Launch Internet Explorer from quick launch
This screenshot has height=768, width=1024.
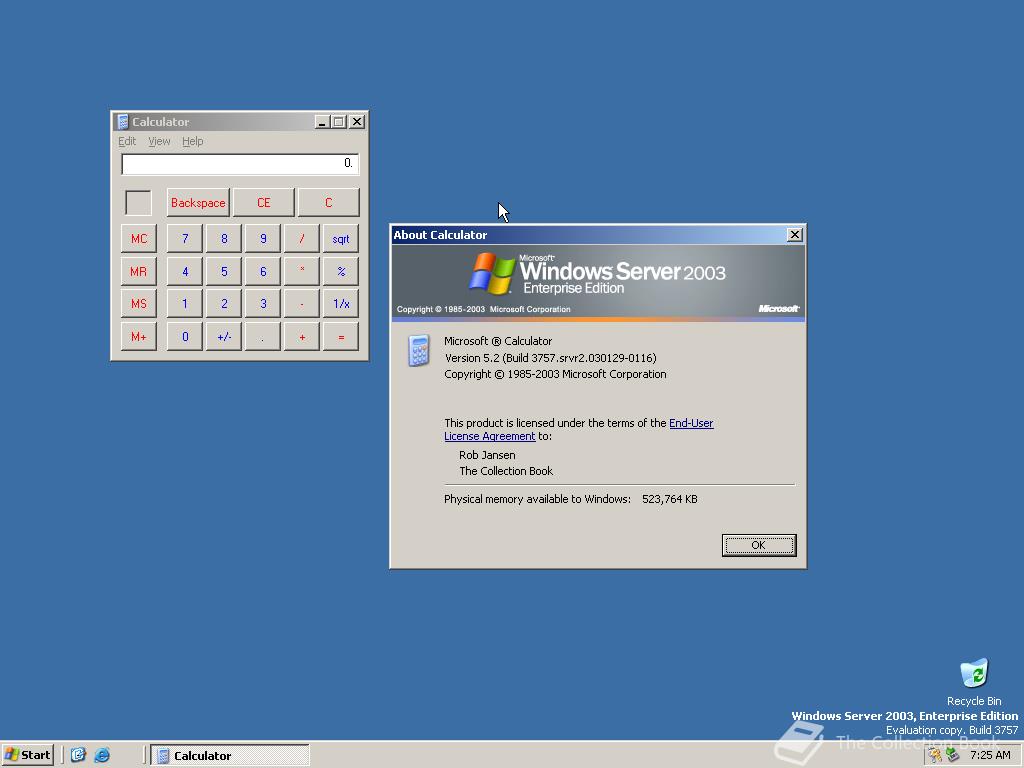(x=102, y=755)
